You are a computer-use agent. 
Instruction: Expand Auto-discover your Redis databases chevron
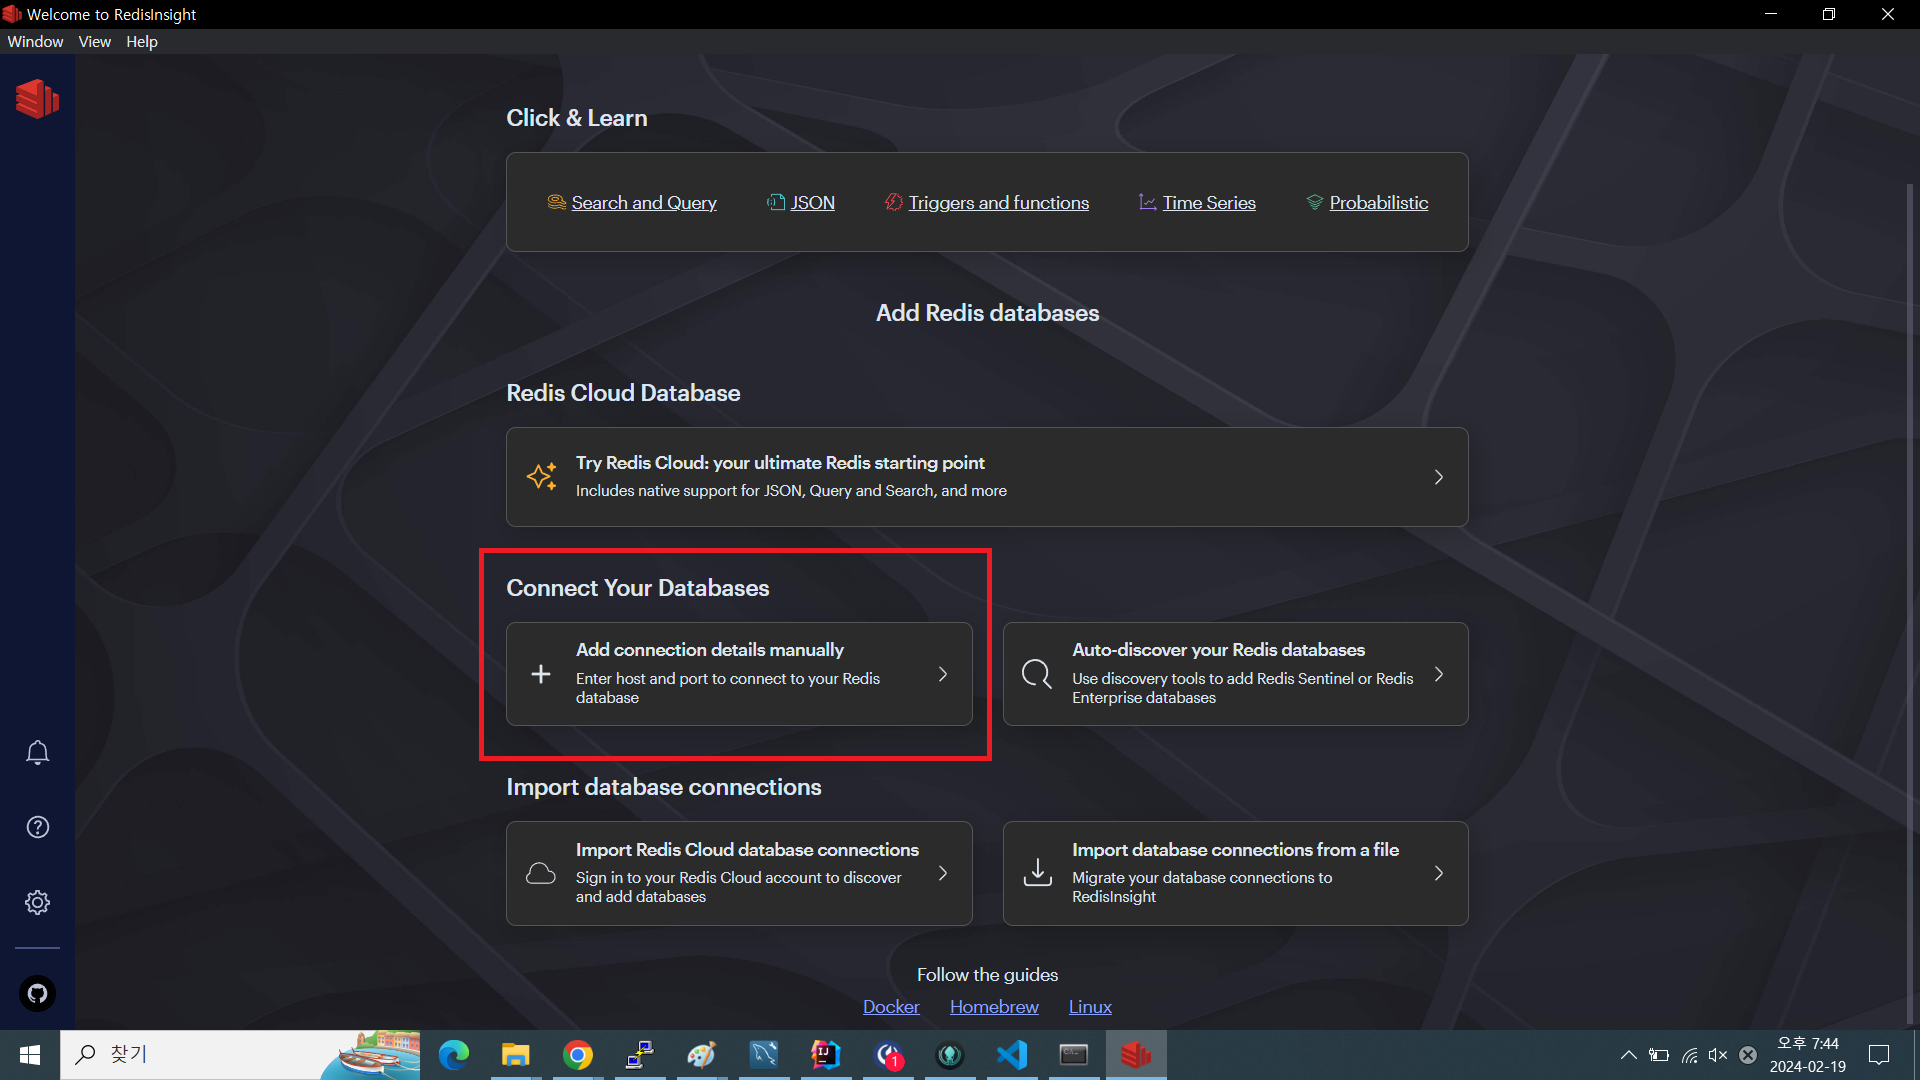click(1438, 674)
